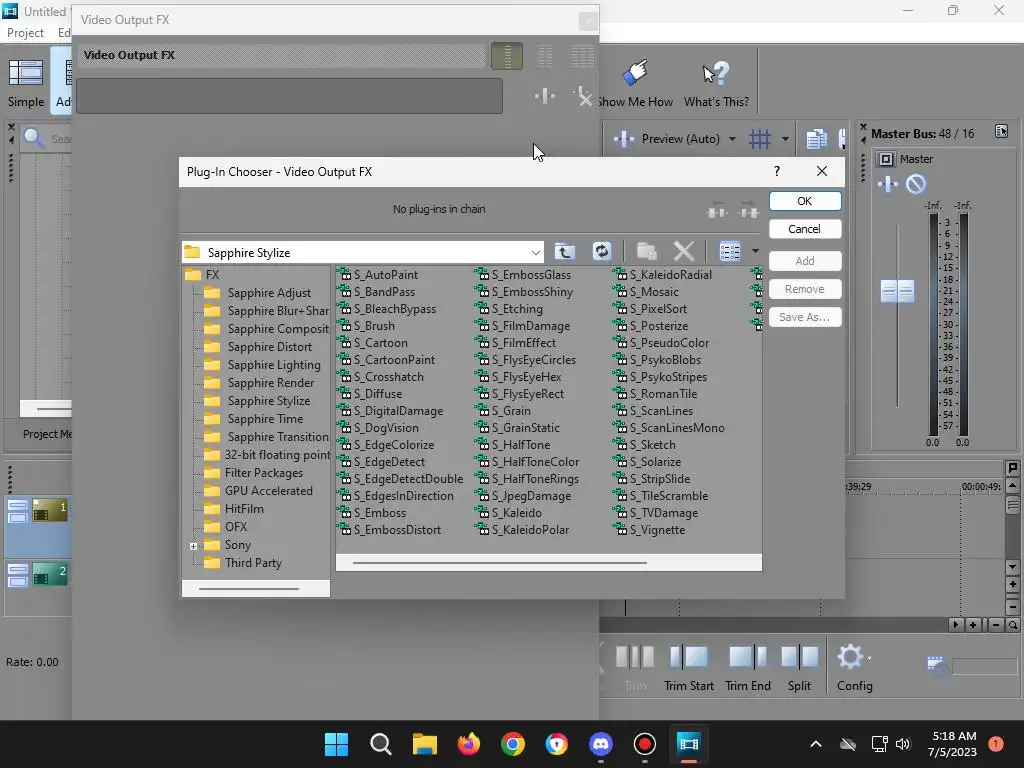Toggle the preview grid overlay icon
Viewport: 1024px width, 768px height.
[760, 138]
